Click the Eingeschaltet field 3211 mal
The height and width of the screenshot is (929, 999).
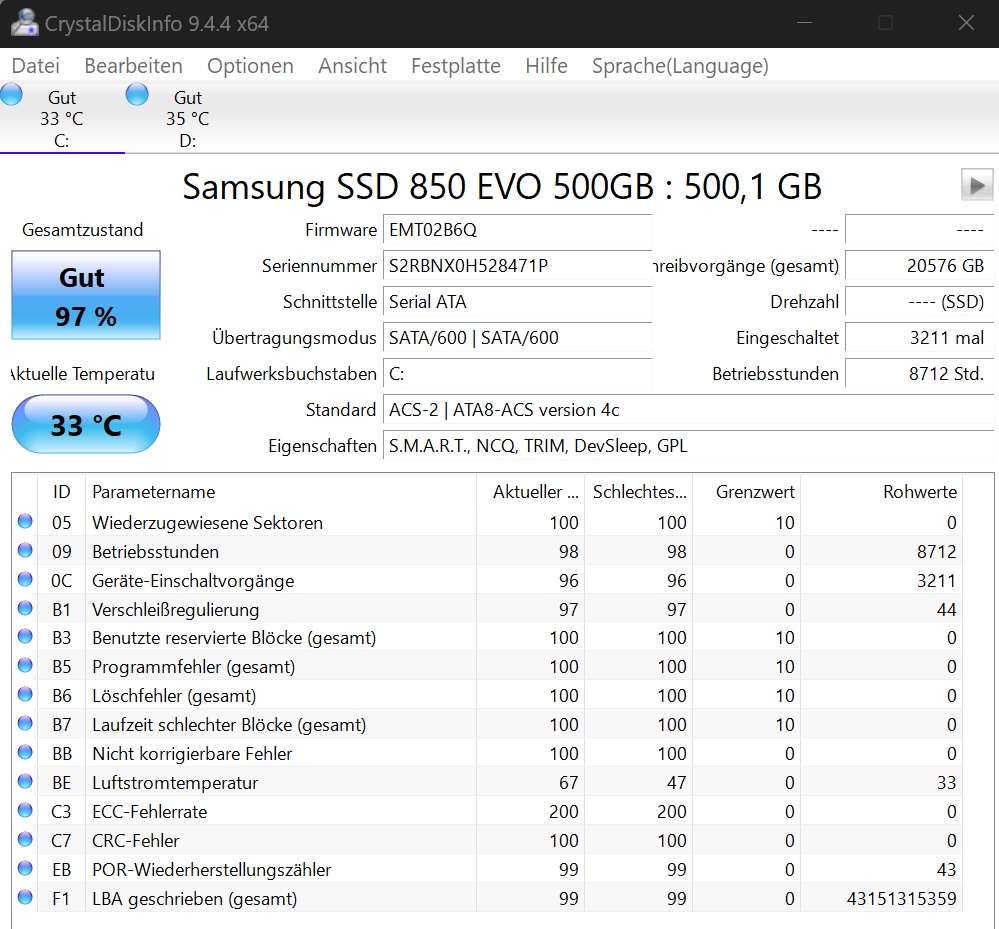coord(919,338)
